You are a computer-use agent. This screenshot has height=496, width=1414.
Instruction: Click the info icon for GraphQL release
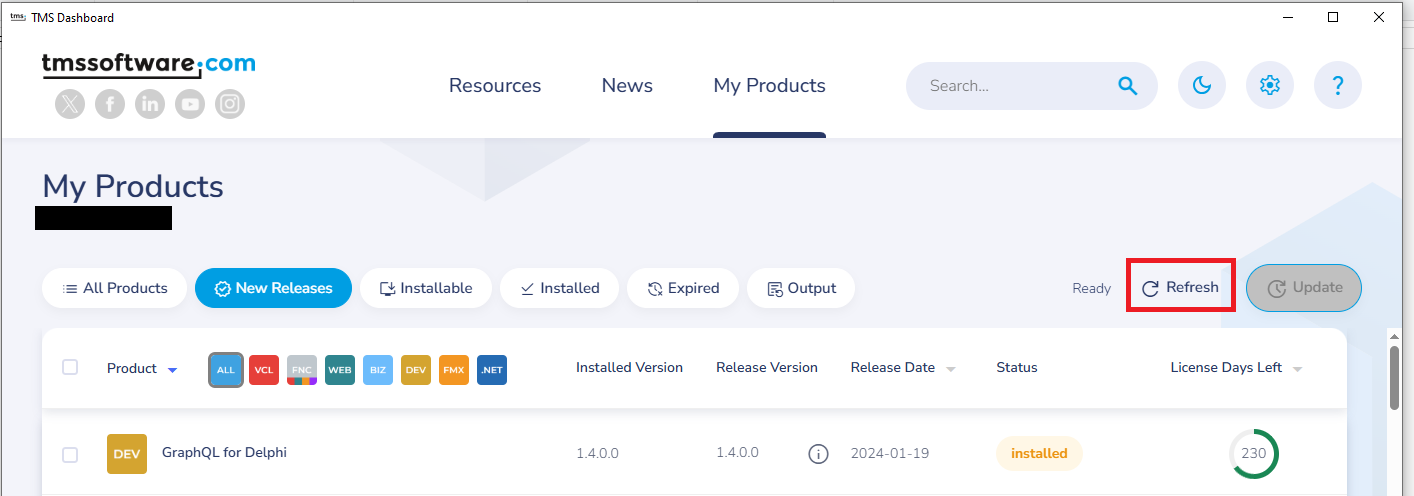[x=818, y=454]
